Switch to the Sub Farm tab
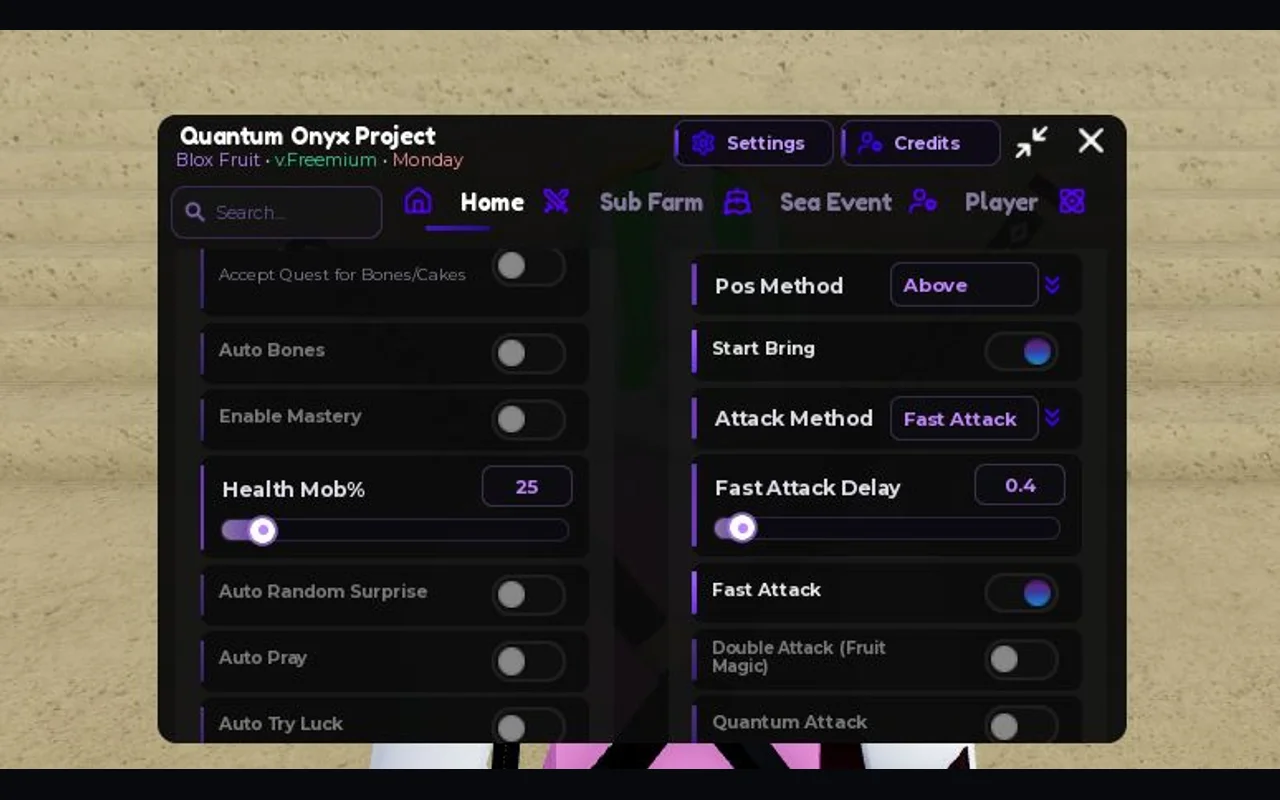The image size is (1280, 800). (x=651, y=202)
